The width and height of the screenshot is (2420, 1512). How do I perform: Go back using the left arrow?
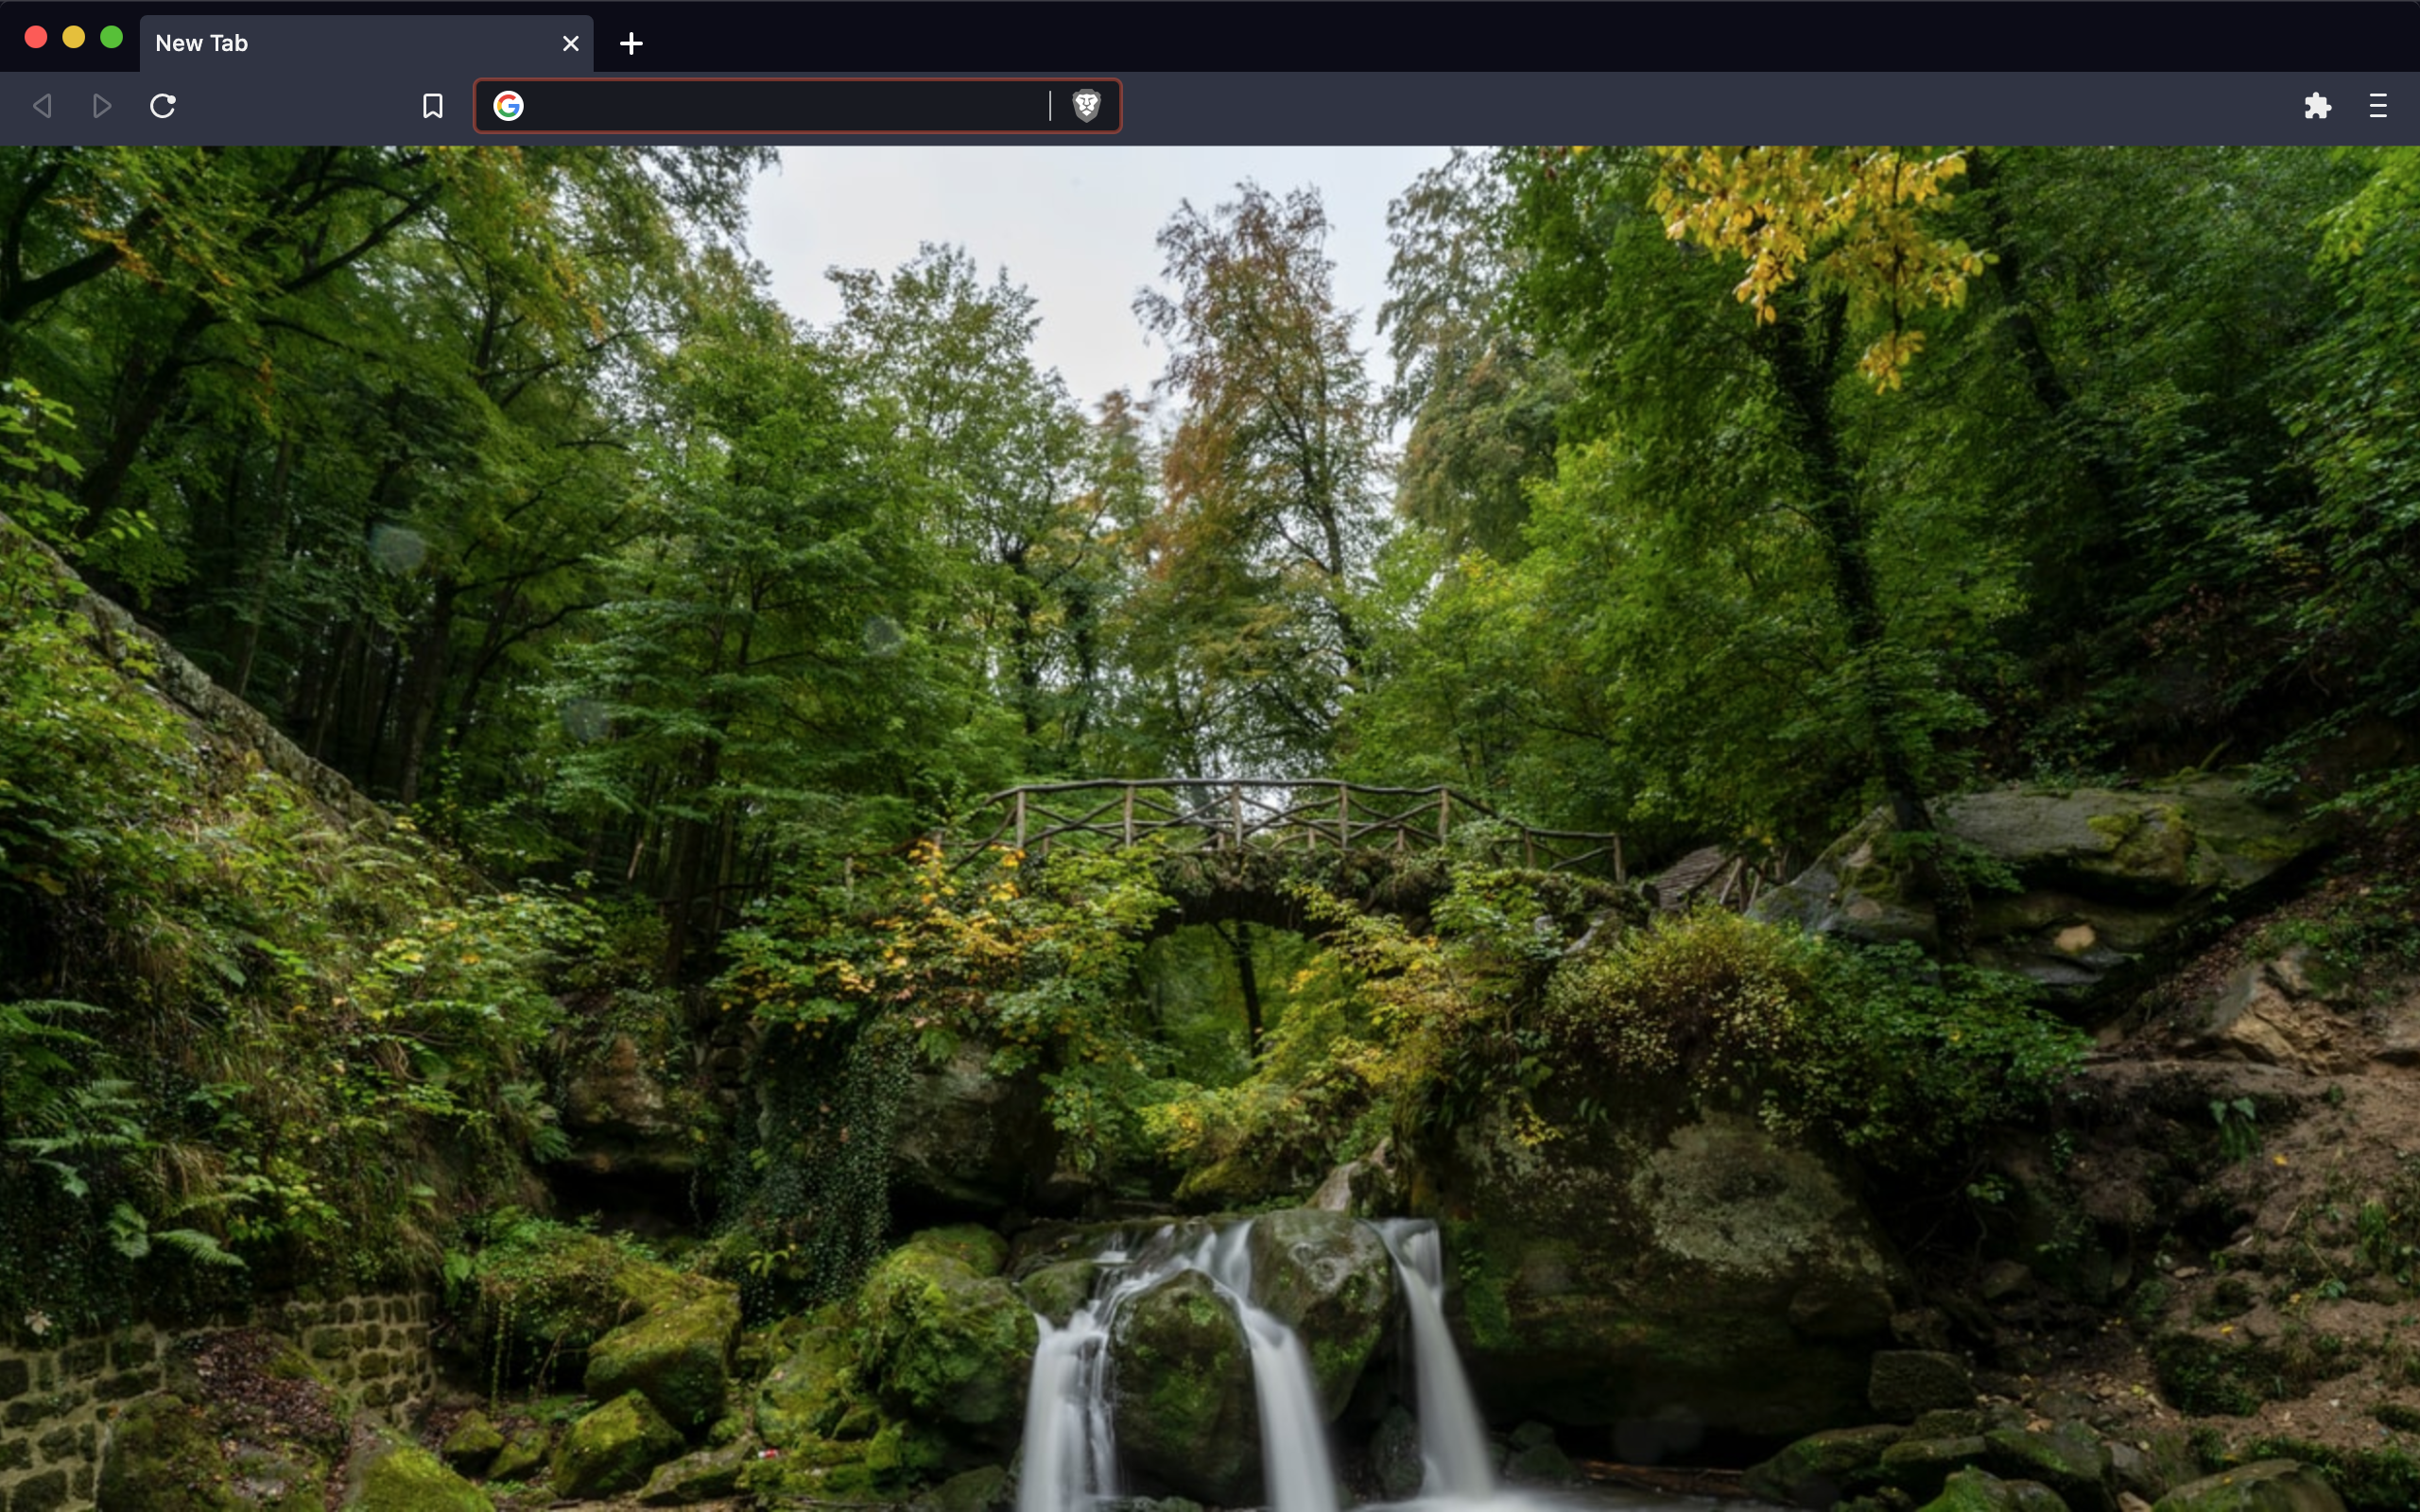tap(42, 105)
